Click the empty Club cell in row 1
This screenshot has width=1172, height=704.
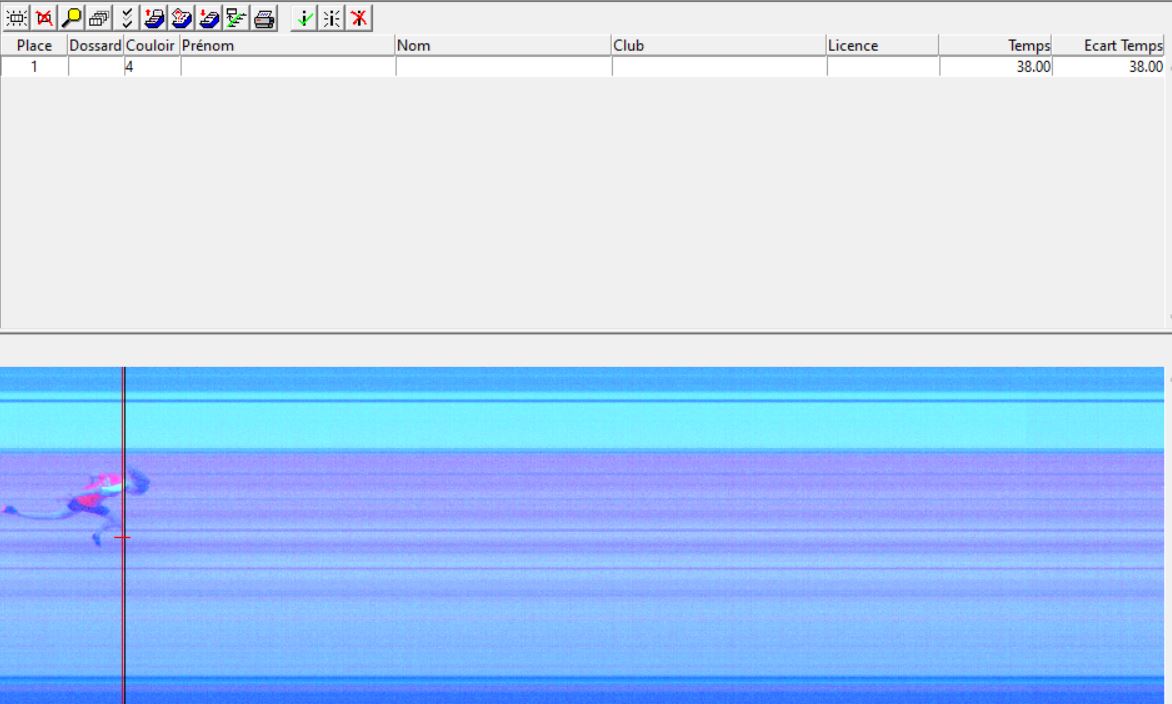point(720,67)
